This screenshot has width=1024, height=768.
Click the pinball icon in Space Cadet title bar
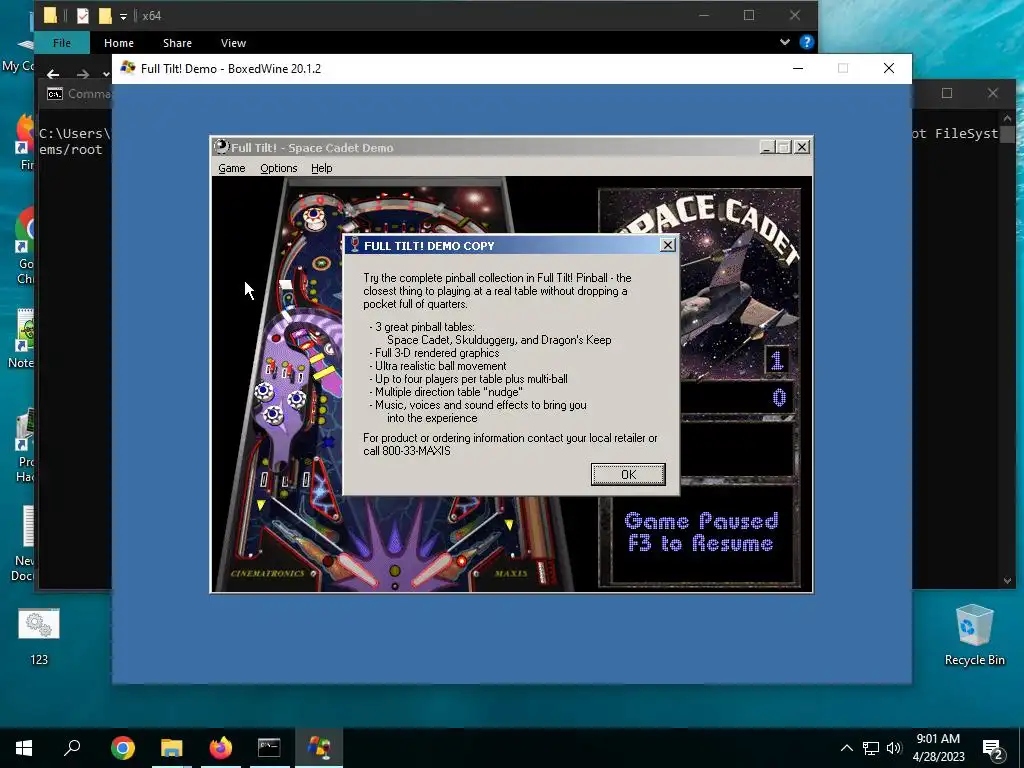pyautogui.click(x=222, y=147)
